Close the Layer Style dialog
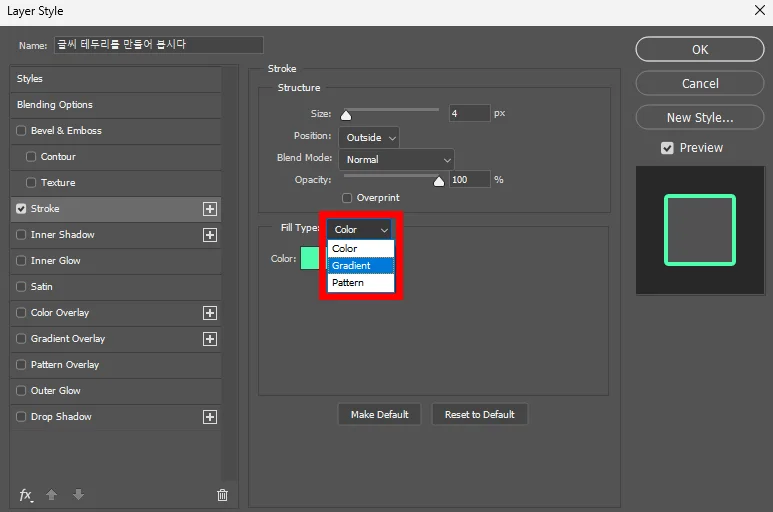This screenshot has height=512, width=773. point(760,10)
